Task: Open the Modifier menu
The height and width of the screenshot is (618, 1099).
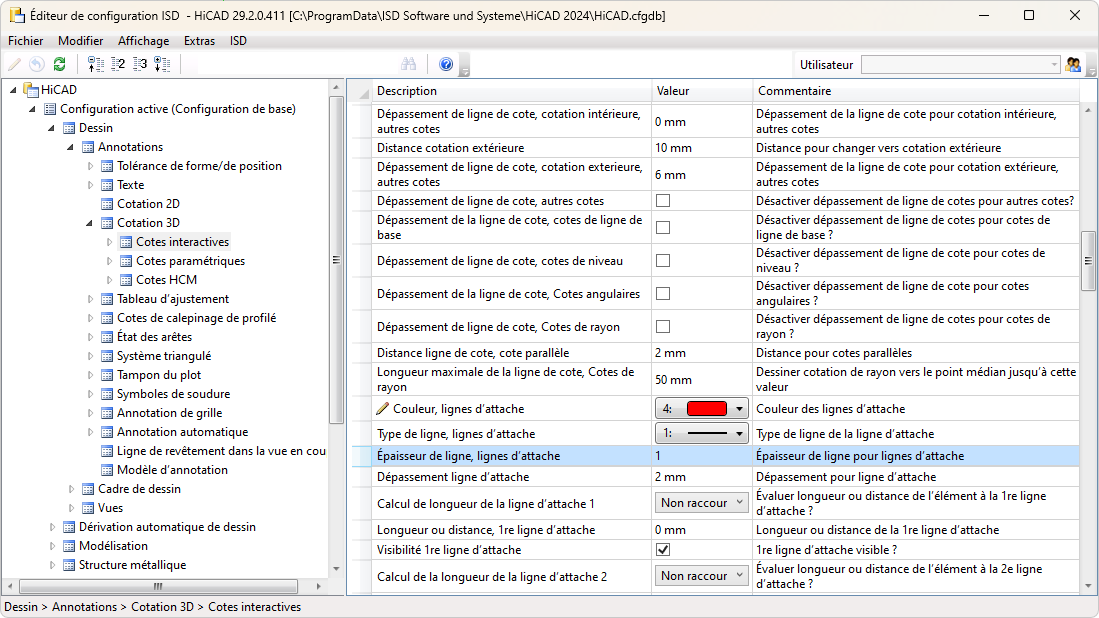Action: (x=81, y=41)
